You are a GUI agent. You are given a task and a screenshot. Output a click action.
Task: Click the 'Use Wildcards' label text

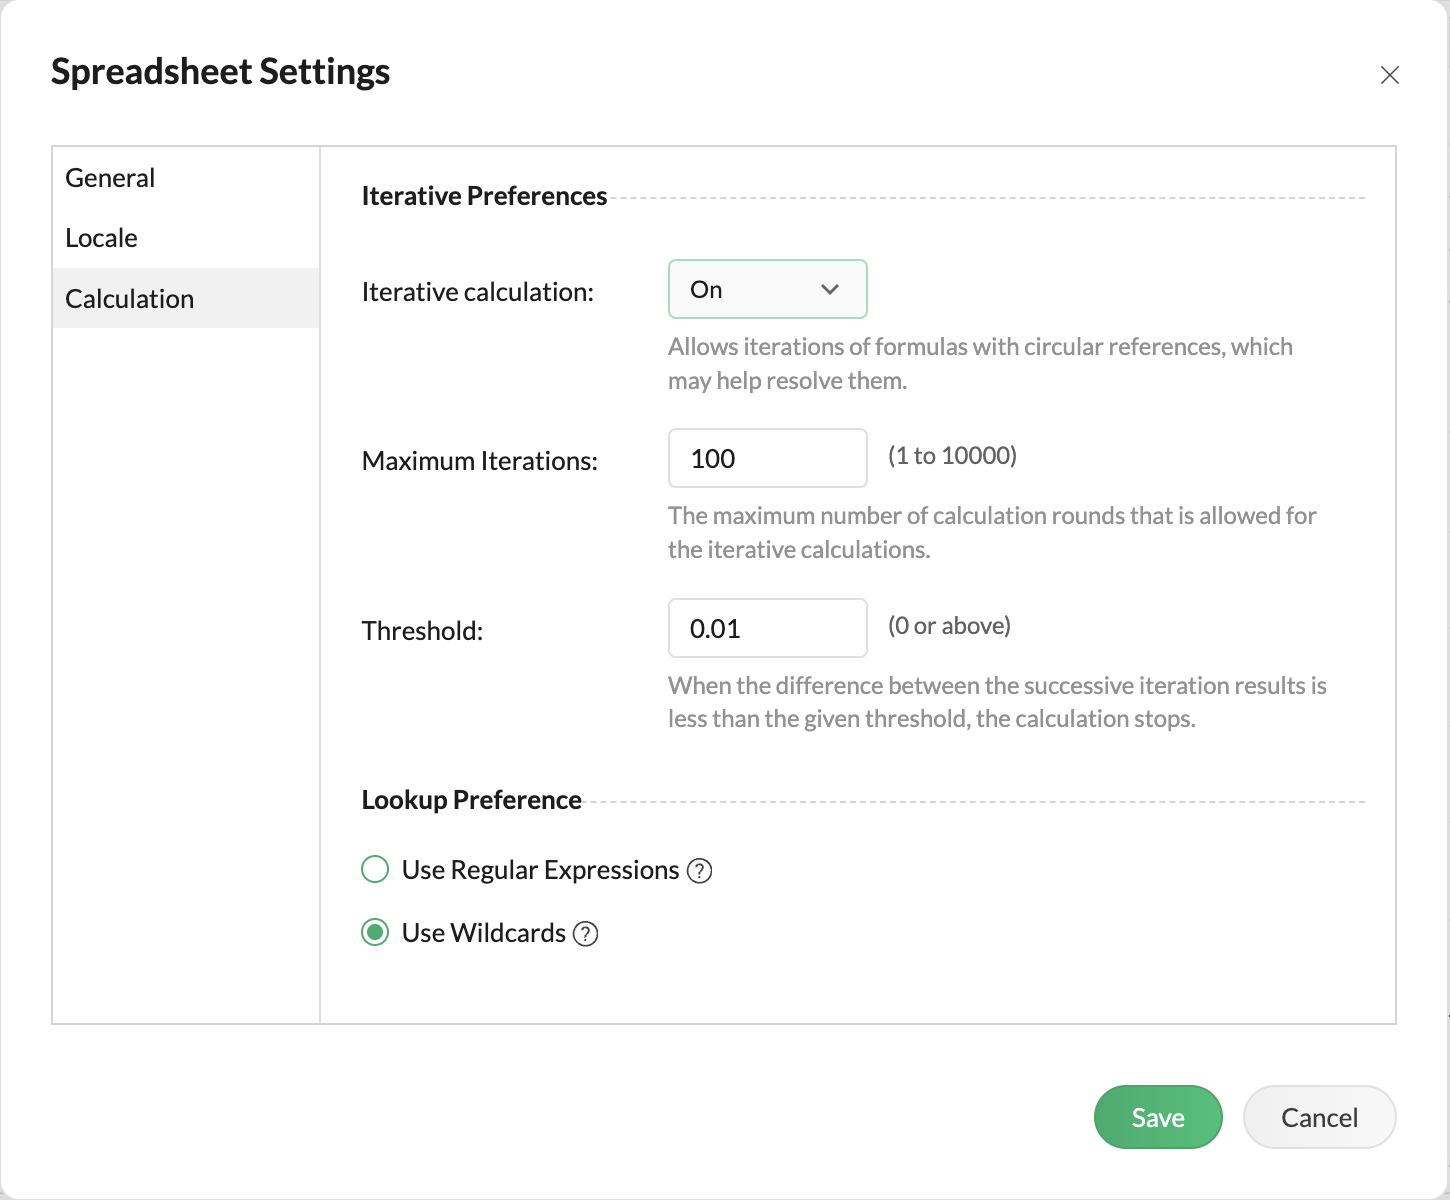point(484,933)
